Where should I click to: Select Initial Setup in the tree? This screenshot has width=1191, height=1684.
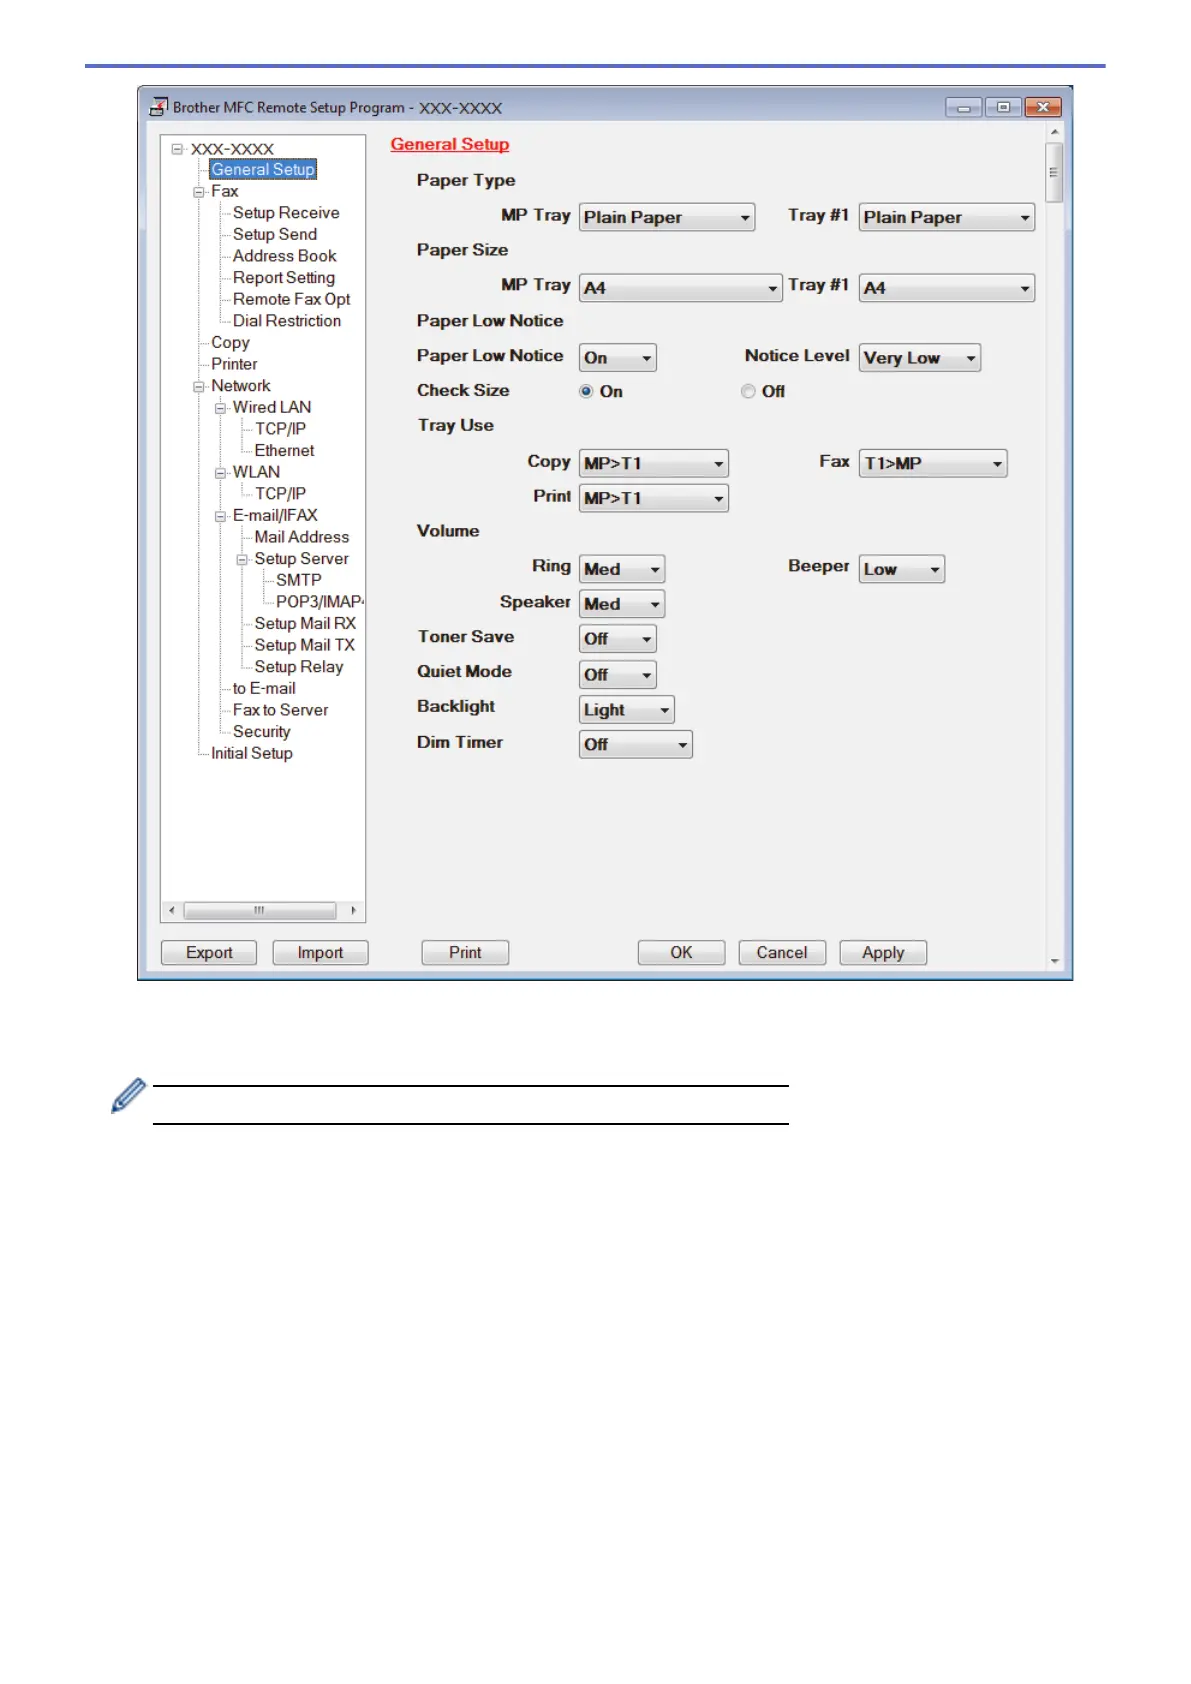[x=252, y=754]
